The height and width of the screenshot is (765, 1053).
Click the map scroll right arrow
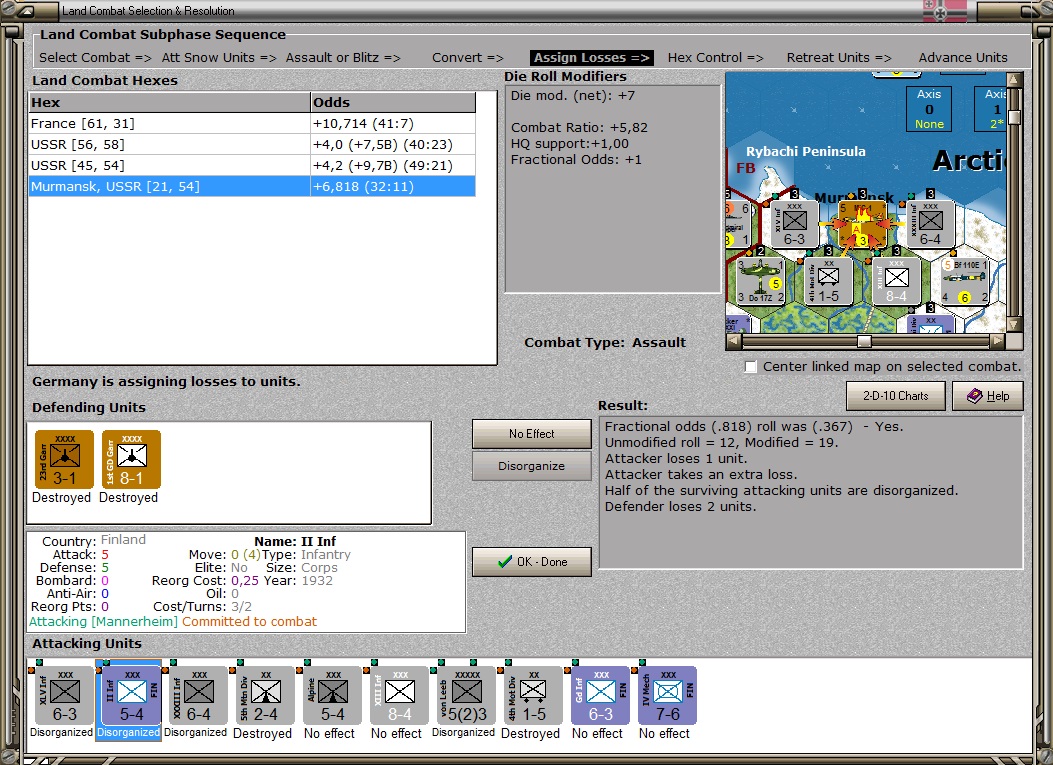pos(998,341)
